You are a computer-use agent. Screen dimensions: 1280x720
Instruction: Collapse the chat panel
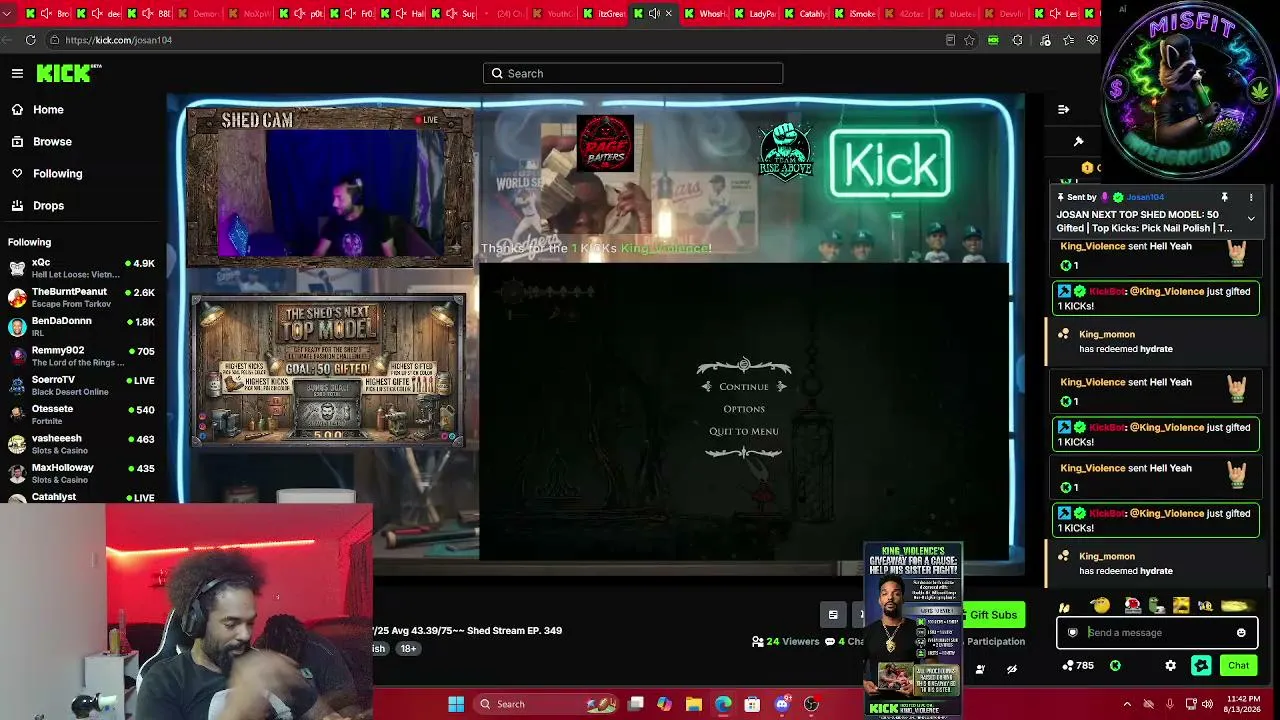pos(1063,109)
